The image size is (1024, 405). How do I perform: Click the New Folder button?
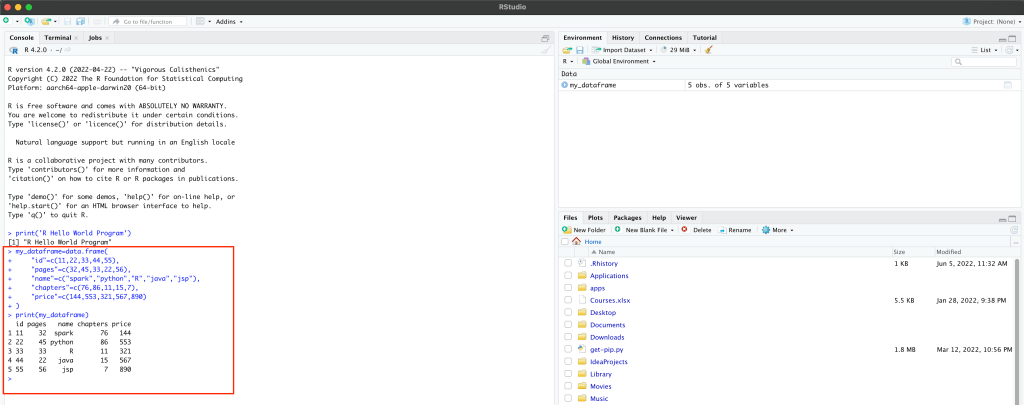tap(586, 229)
